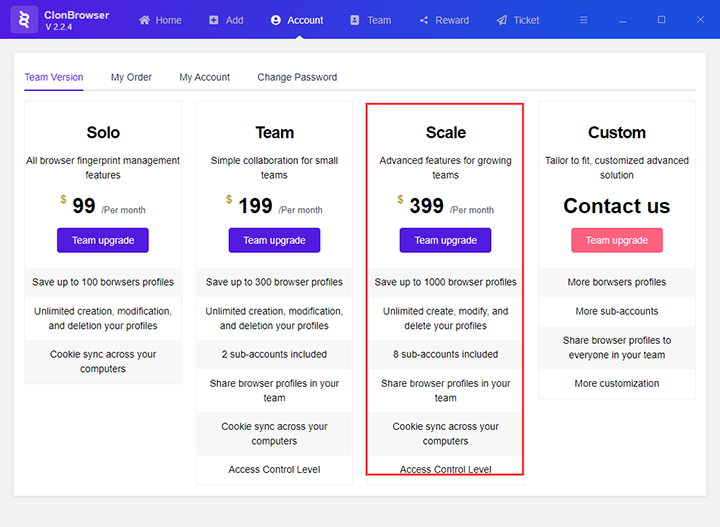Screen dimensions: 720x527
Task: Open the Add menu item
Action: (226, 20)
